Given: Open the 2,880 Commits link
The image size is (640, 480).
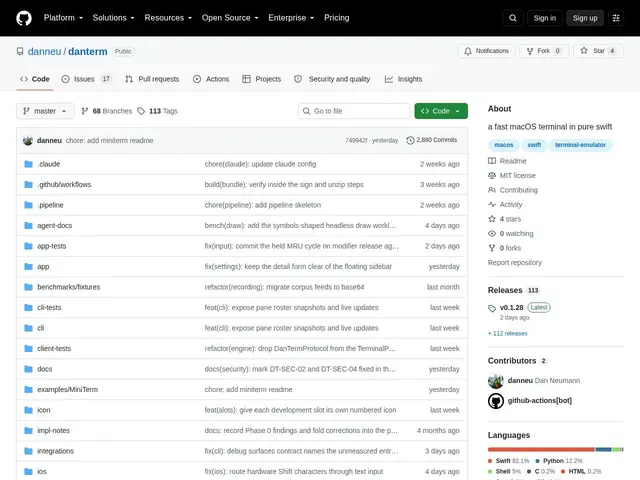Looking at the screenshot, I should [x=432, y=140].
